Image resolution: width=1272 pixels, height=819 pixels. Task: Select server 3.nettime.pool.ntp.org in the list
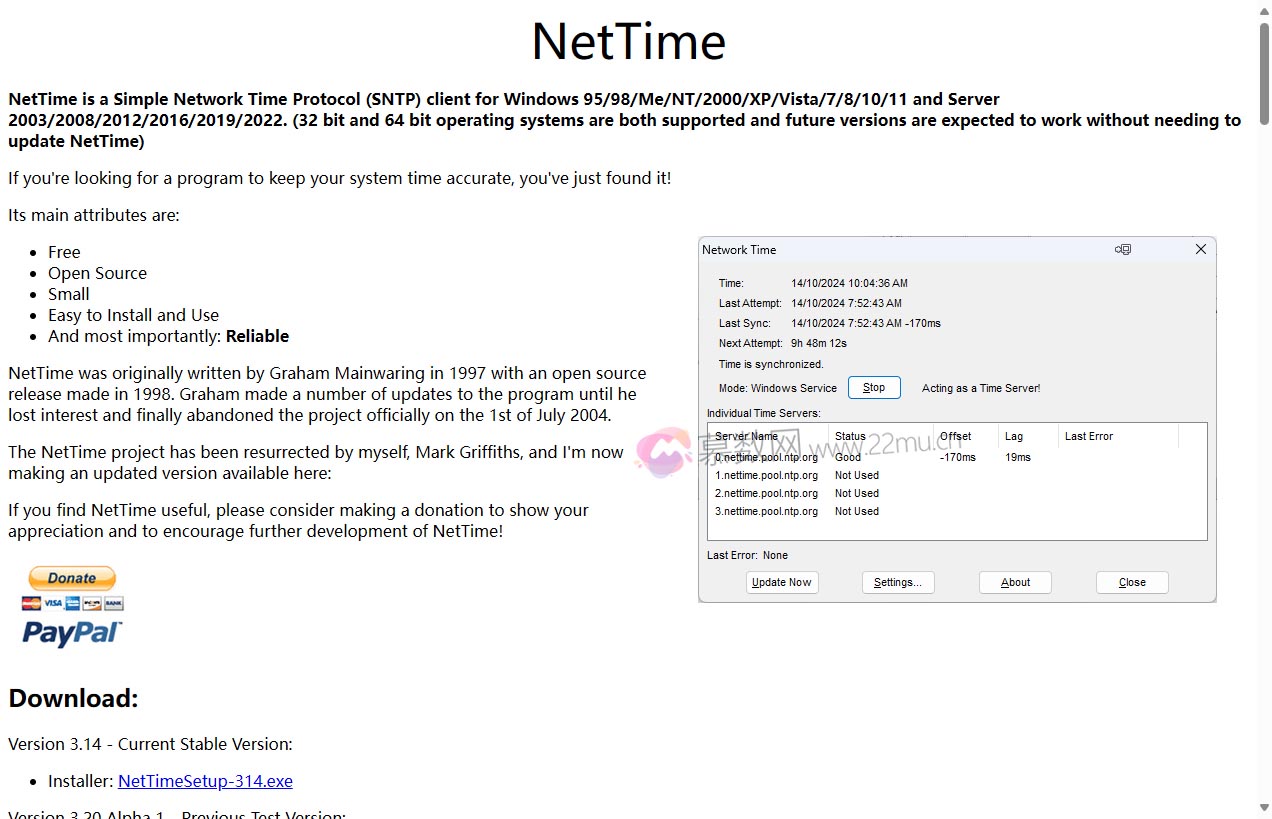pos(766,511)
